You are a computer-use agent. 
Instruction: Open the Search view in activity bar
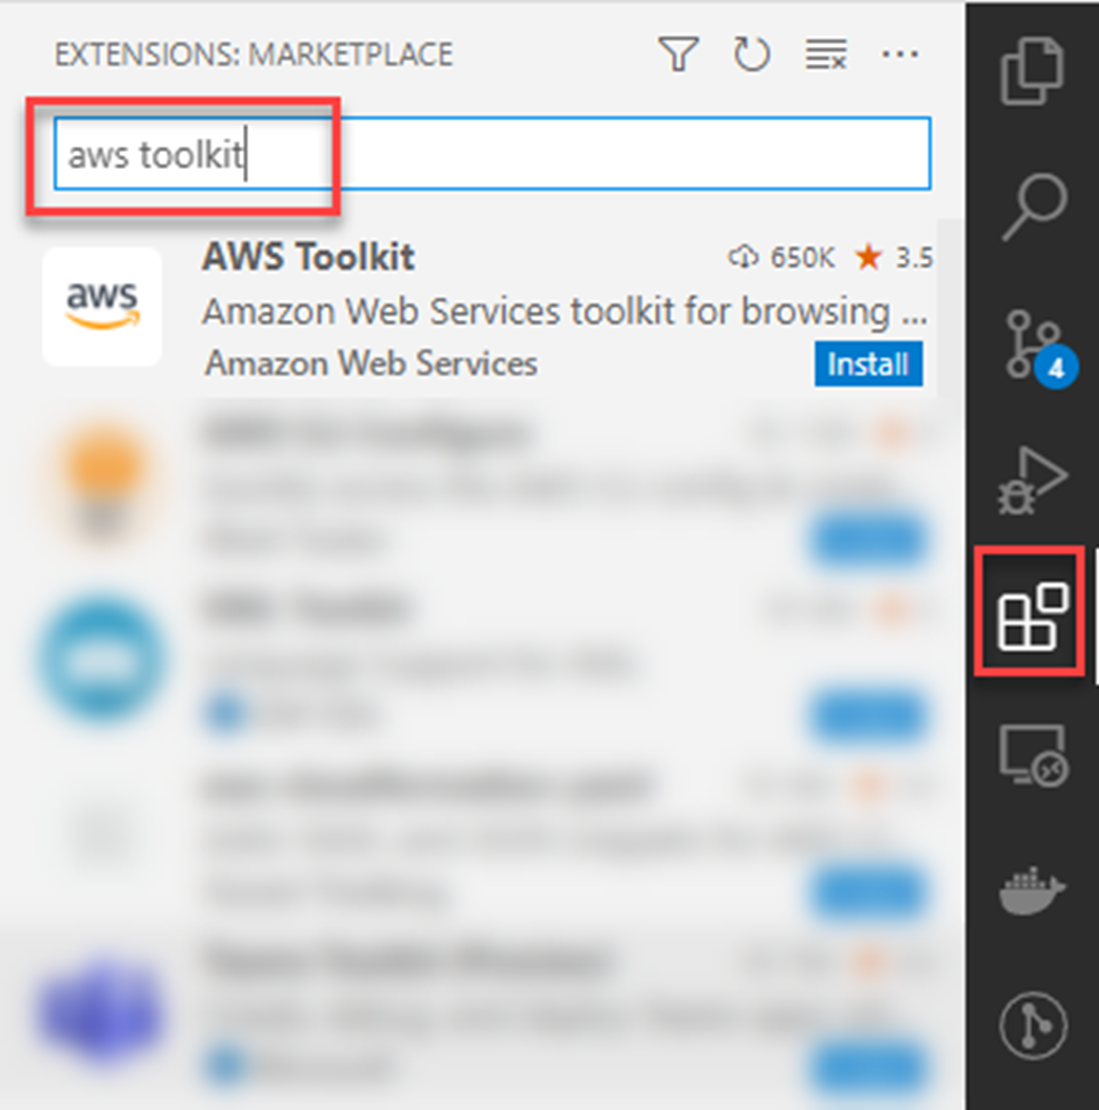pos(1034,206)
